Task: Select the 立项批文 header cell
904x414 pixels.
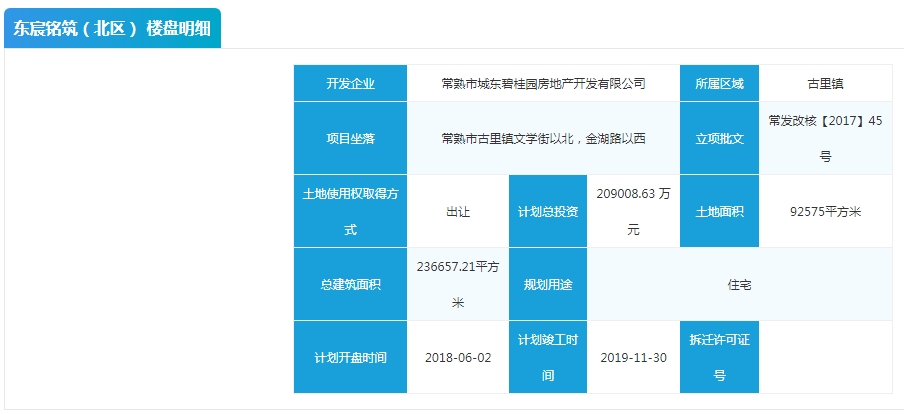Action: (x=719, y=138)
